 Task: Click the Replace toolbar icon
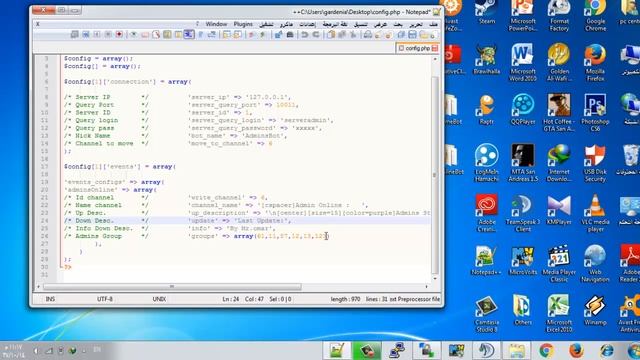[x=278, y=35]
